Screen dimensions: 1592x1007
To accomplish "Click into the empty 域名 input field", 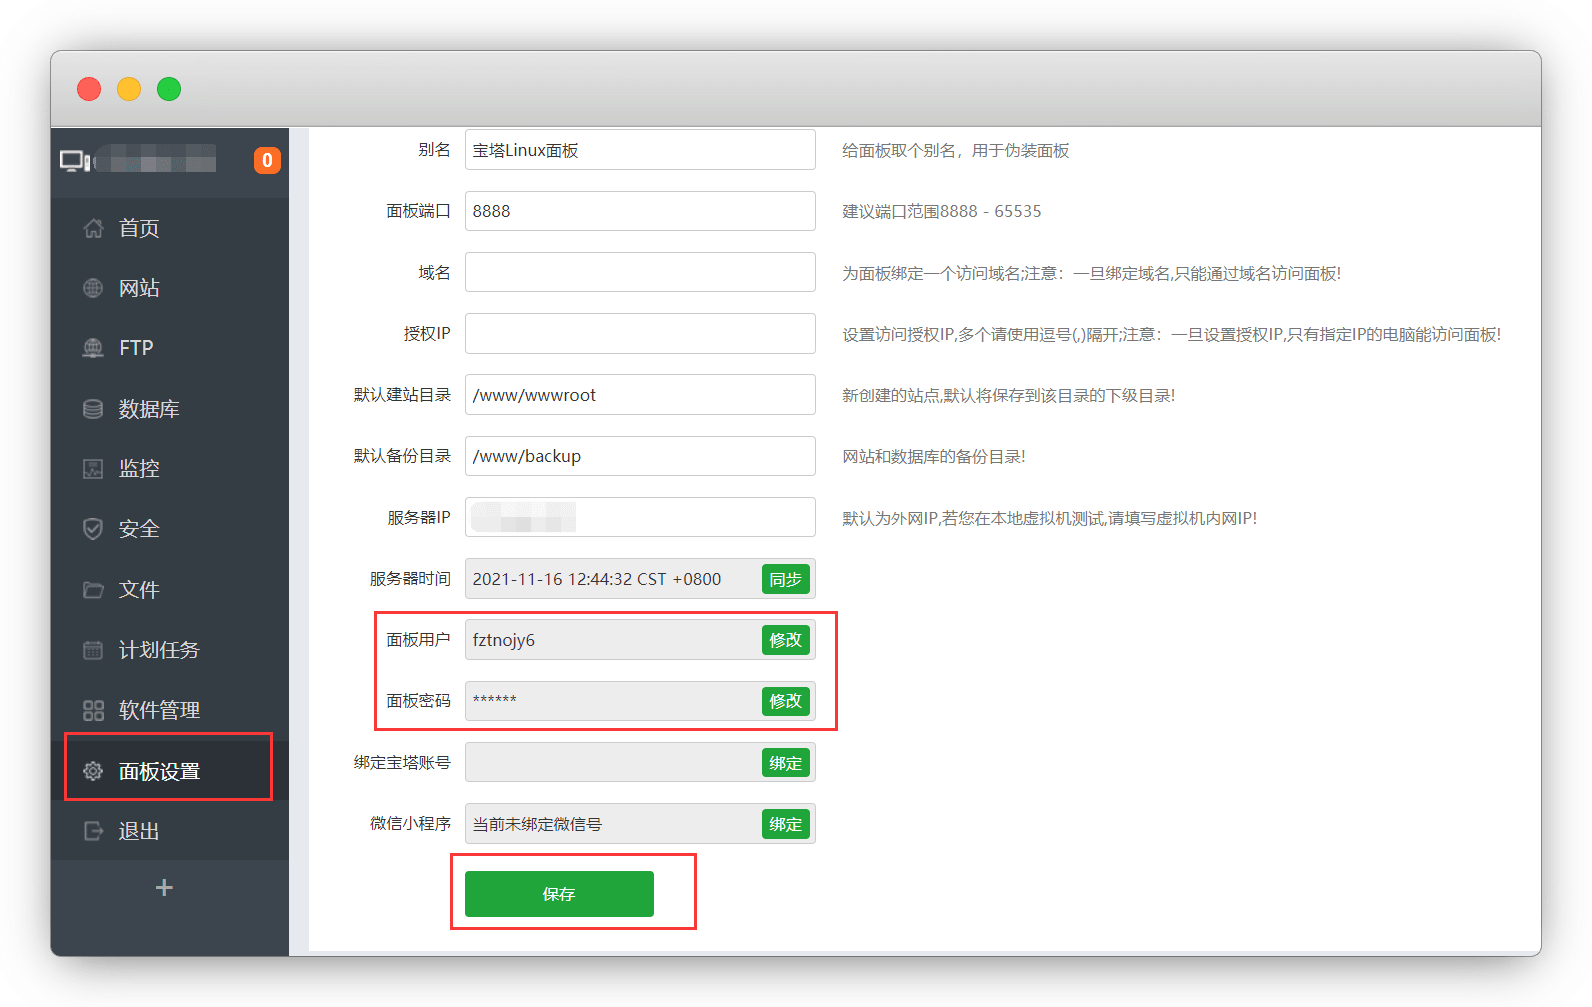I will pyautogui.click(x=639, y=272).
